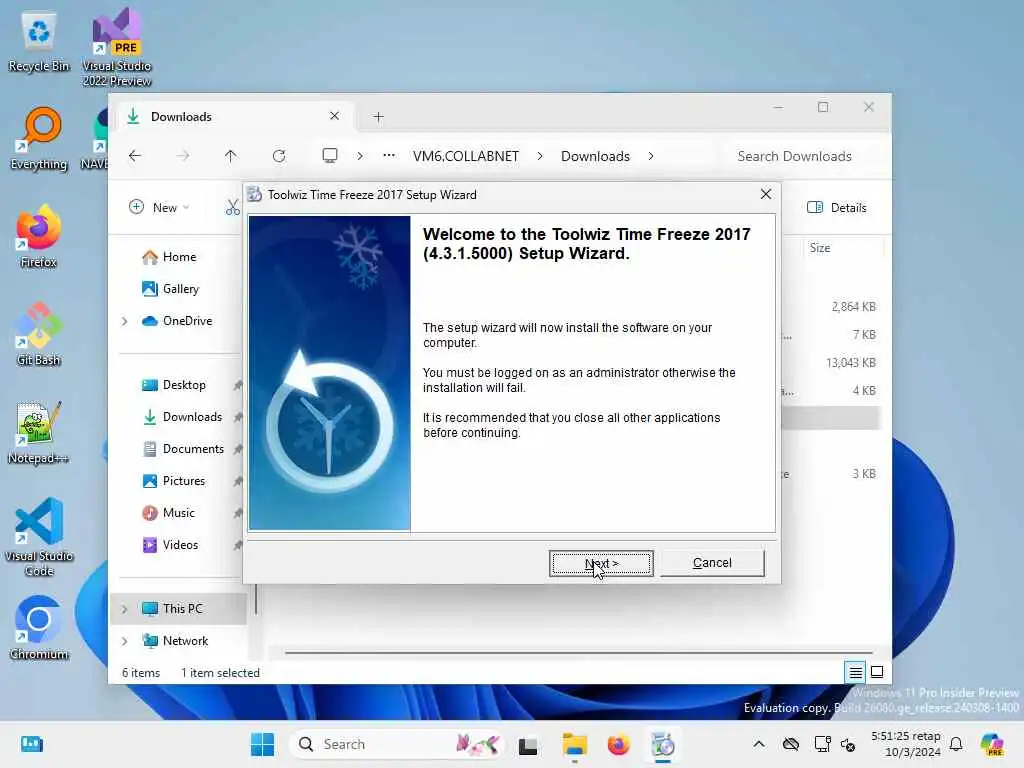Open Firefox from the taskbar
This screenshot has height=768, width=1024.
[x=618, y=744]
